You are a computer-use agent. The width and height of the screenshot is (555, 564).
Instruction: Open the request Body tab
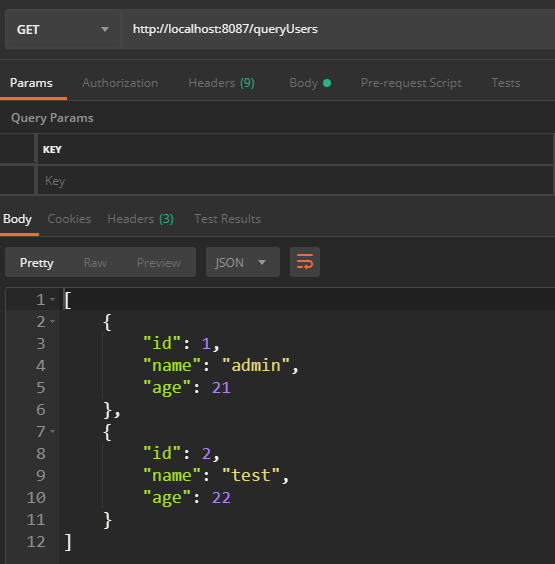tap(310, 83)
